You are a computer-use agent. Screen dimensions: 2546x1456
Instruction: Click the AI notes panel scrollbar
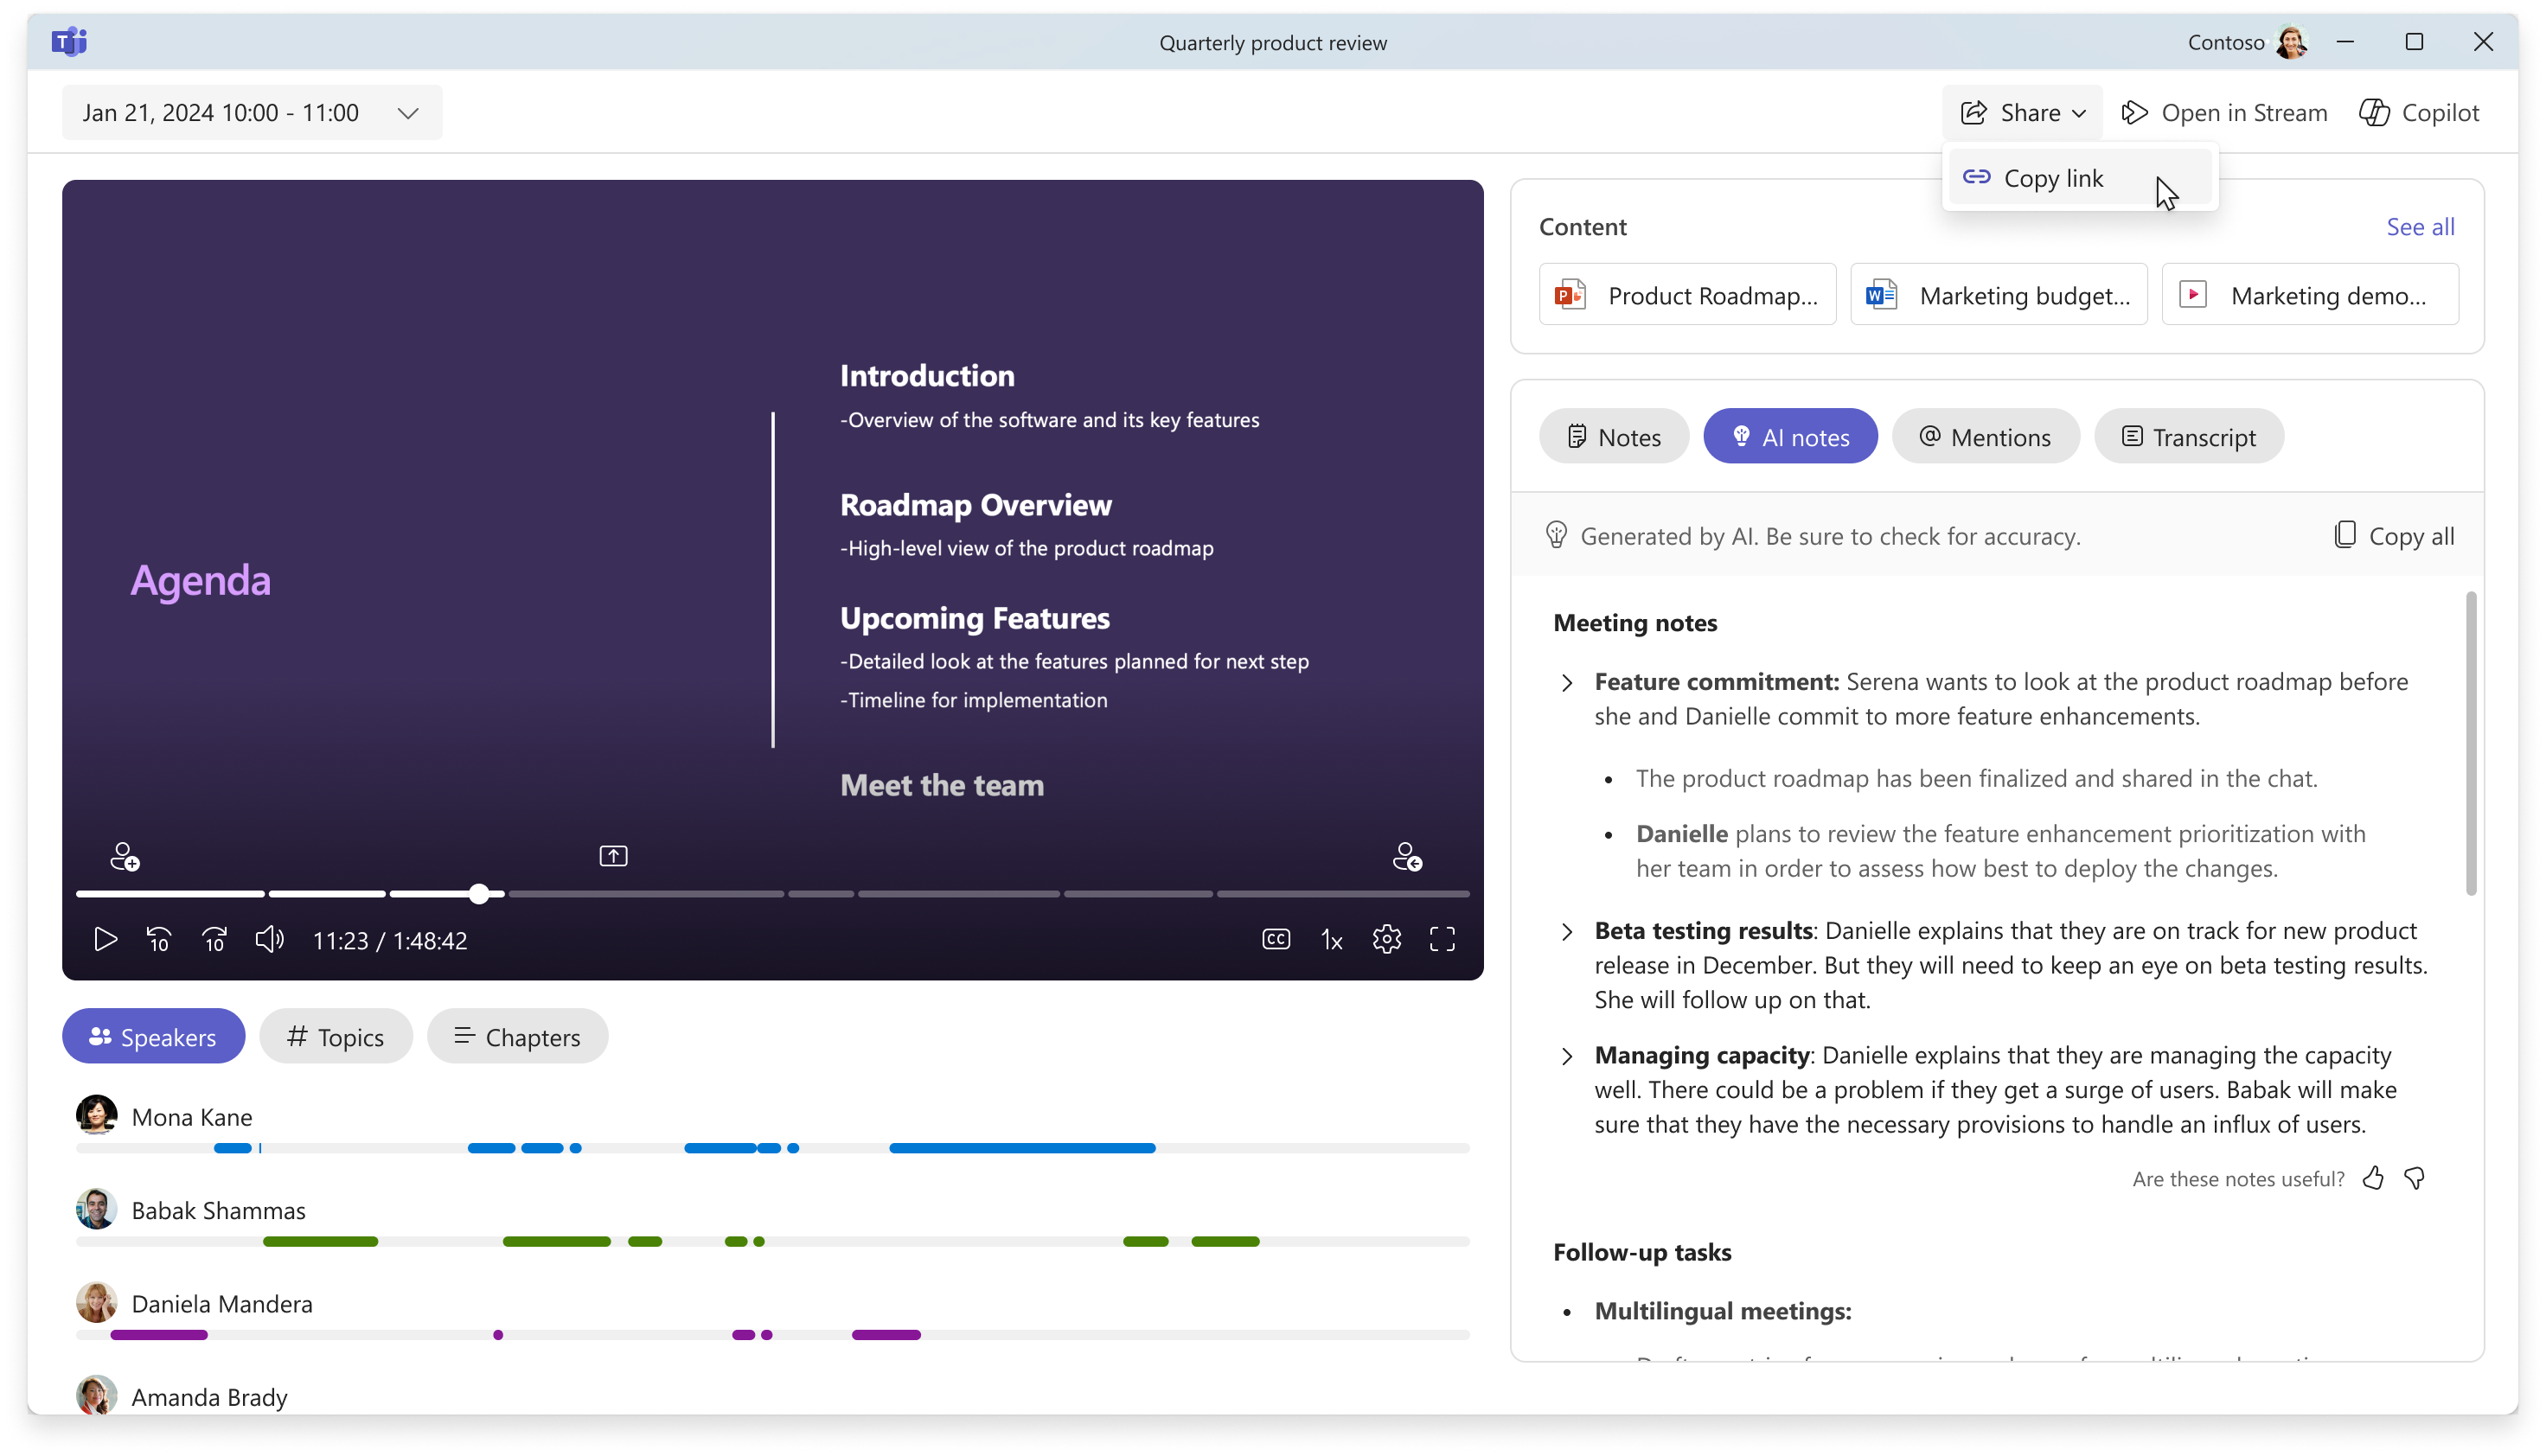tap(2471, 743)
